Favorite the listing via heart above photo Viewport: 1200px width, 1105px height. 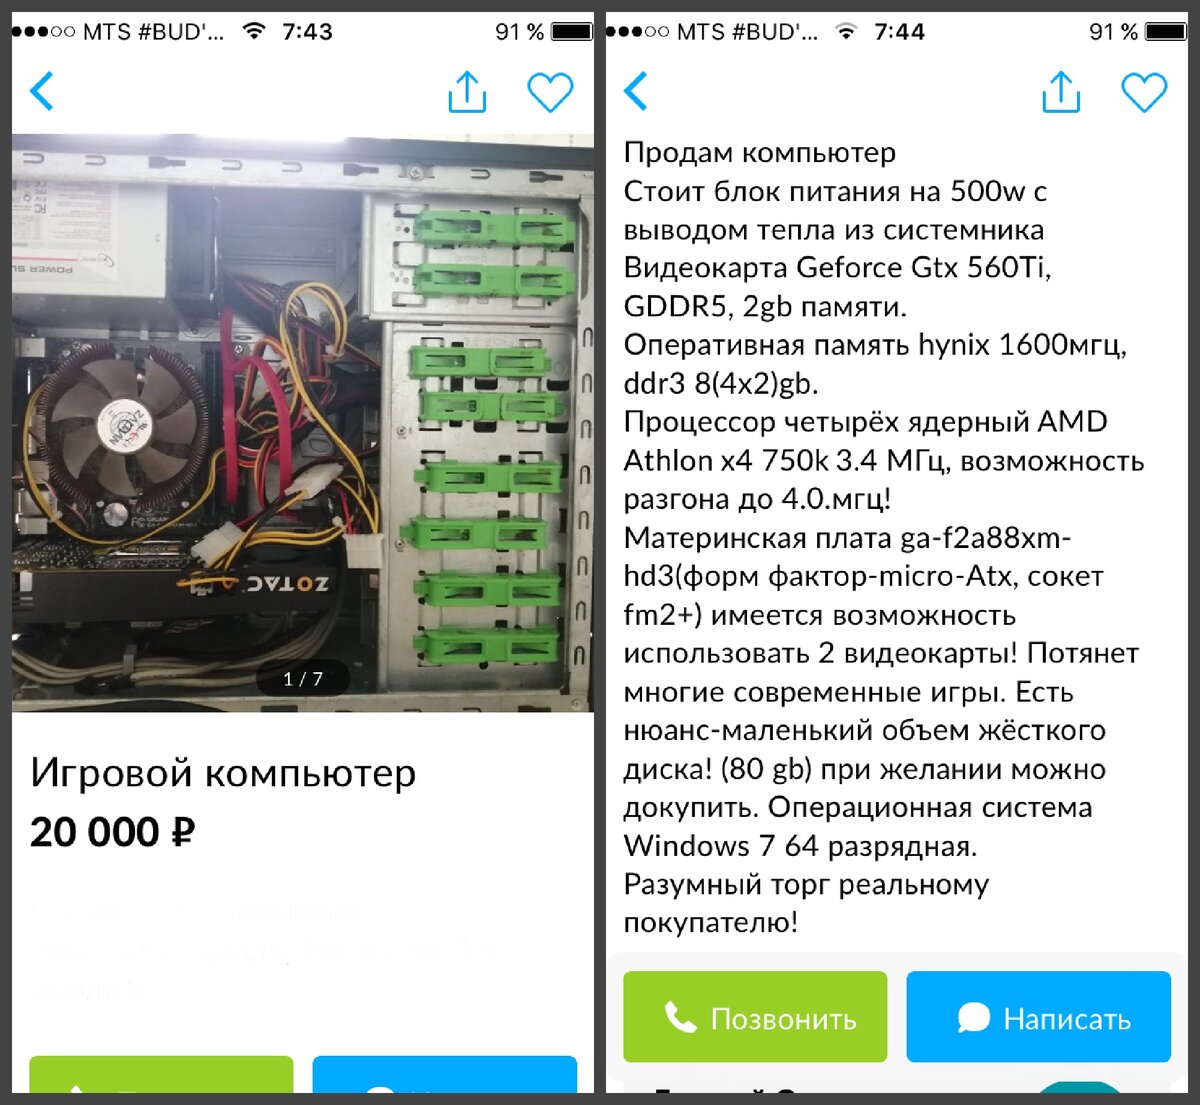coord(550,93)
